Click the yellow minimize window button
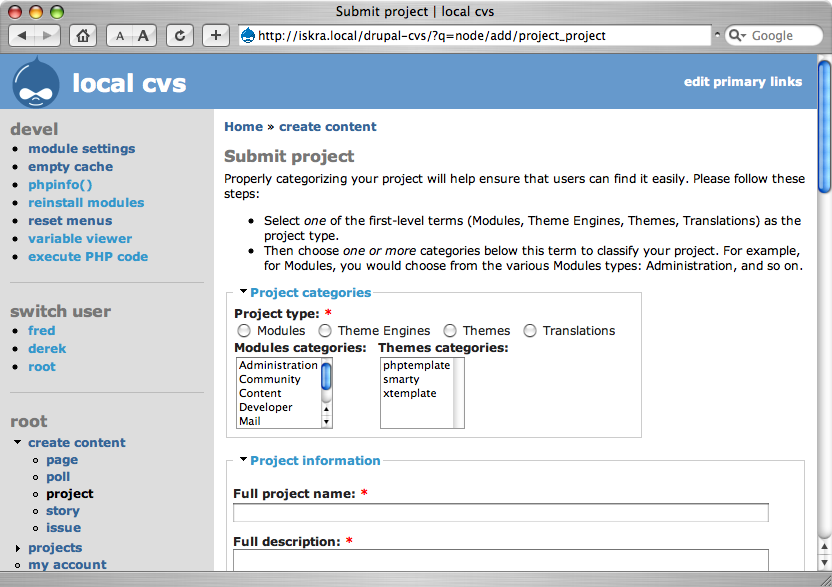Screen dimensions: 832x587 pyautogui.click(x=36, y=12)
